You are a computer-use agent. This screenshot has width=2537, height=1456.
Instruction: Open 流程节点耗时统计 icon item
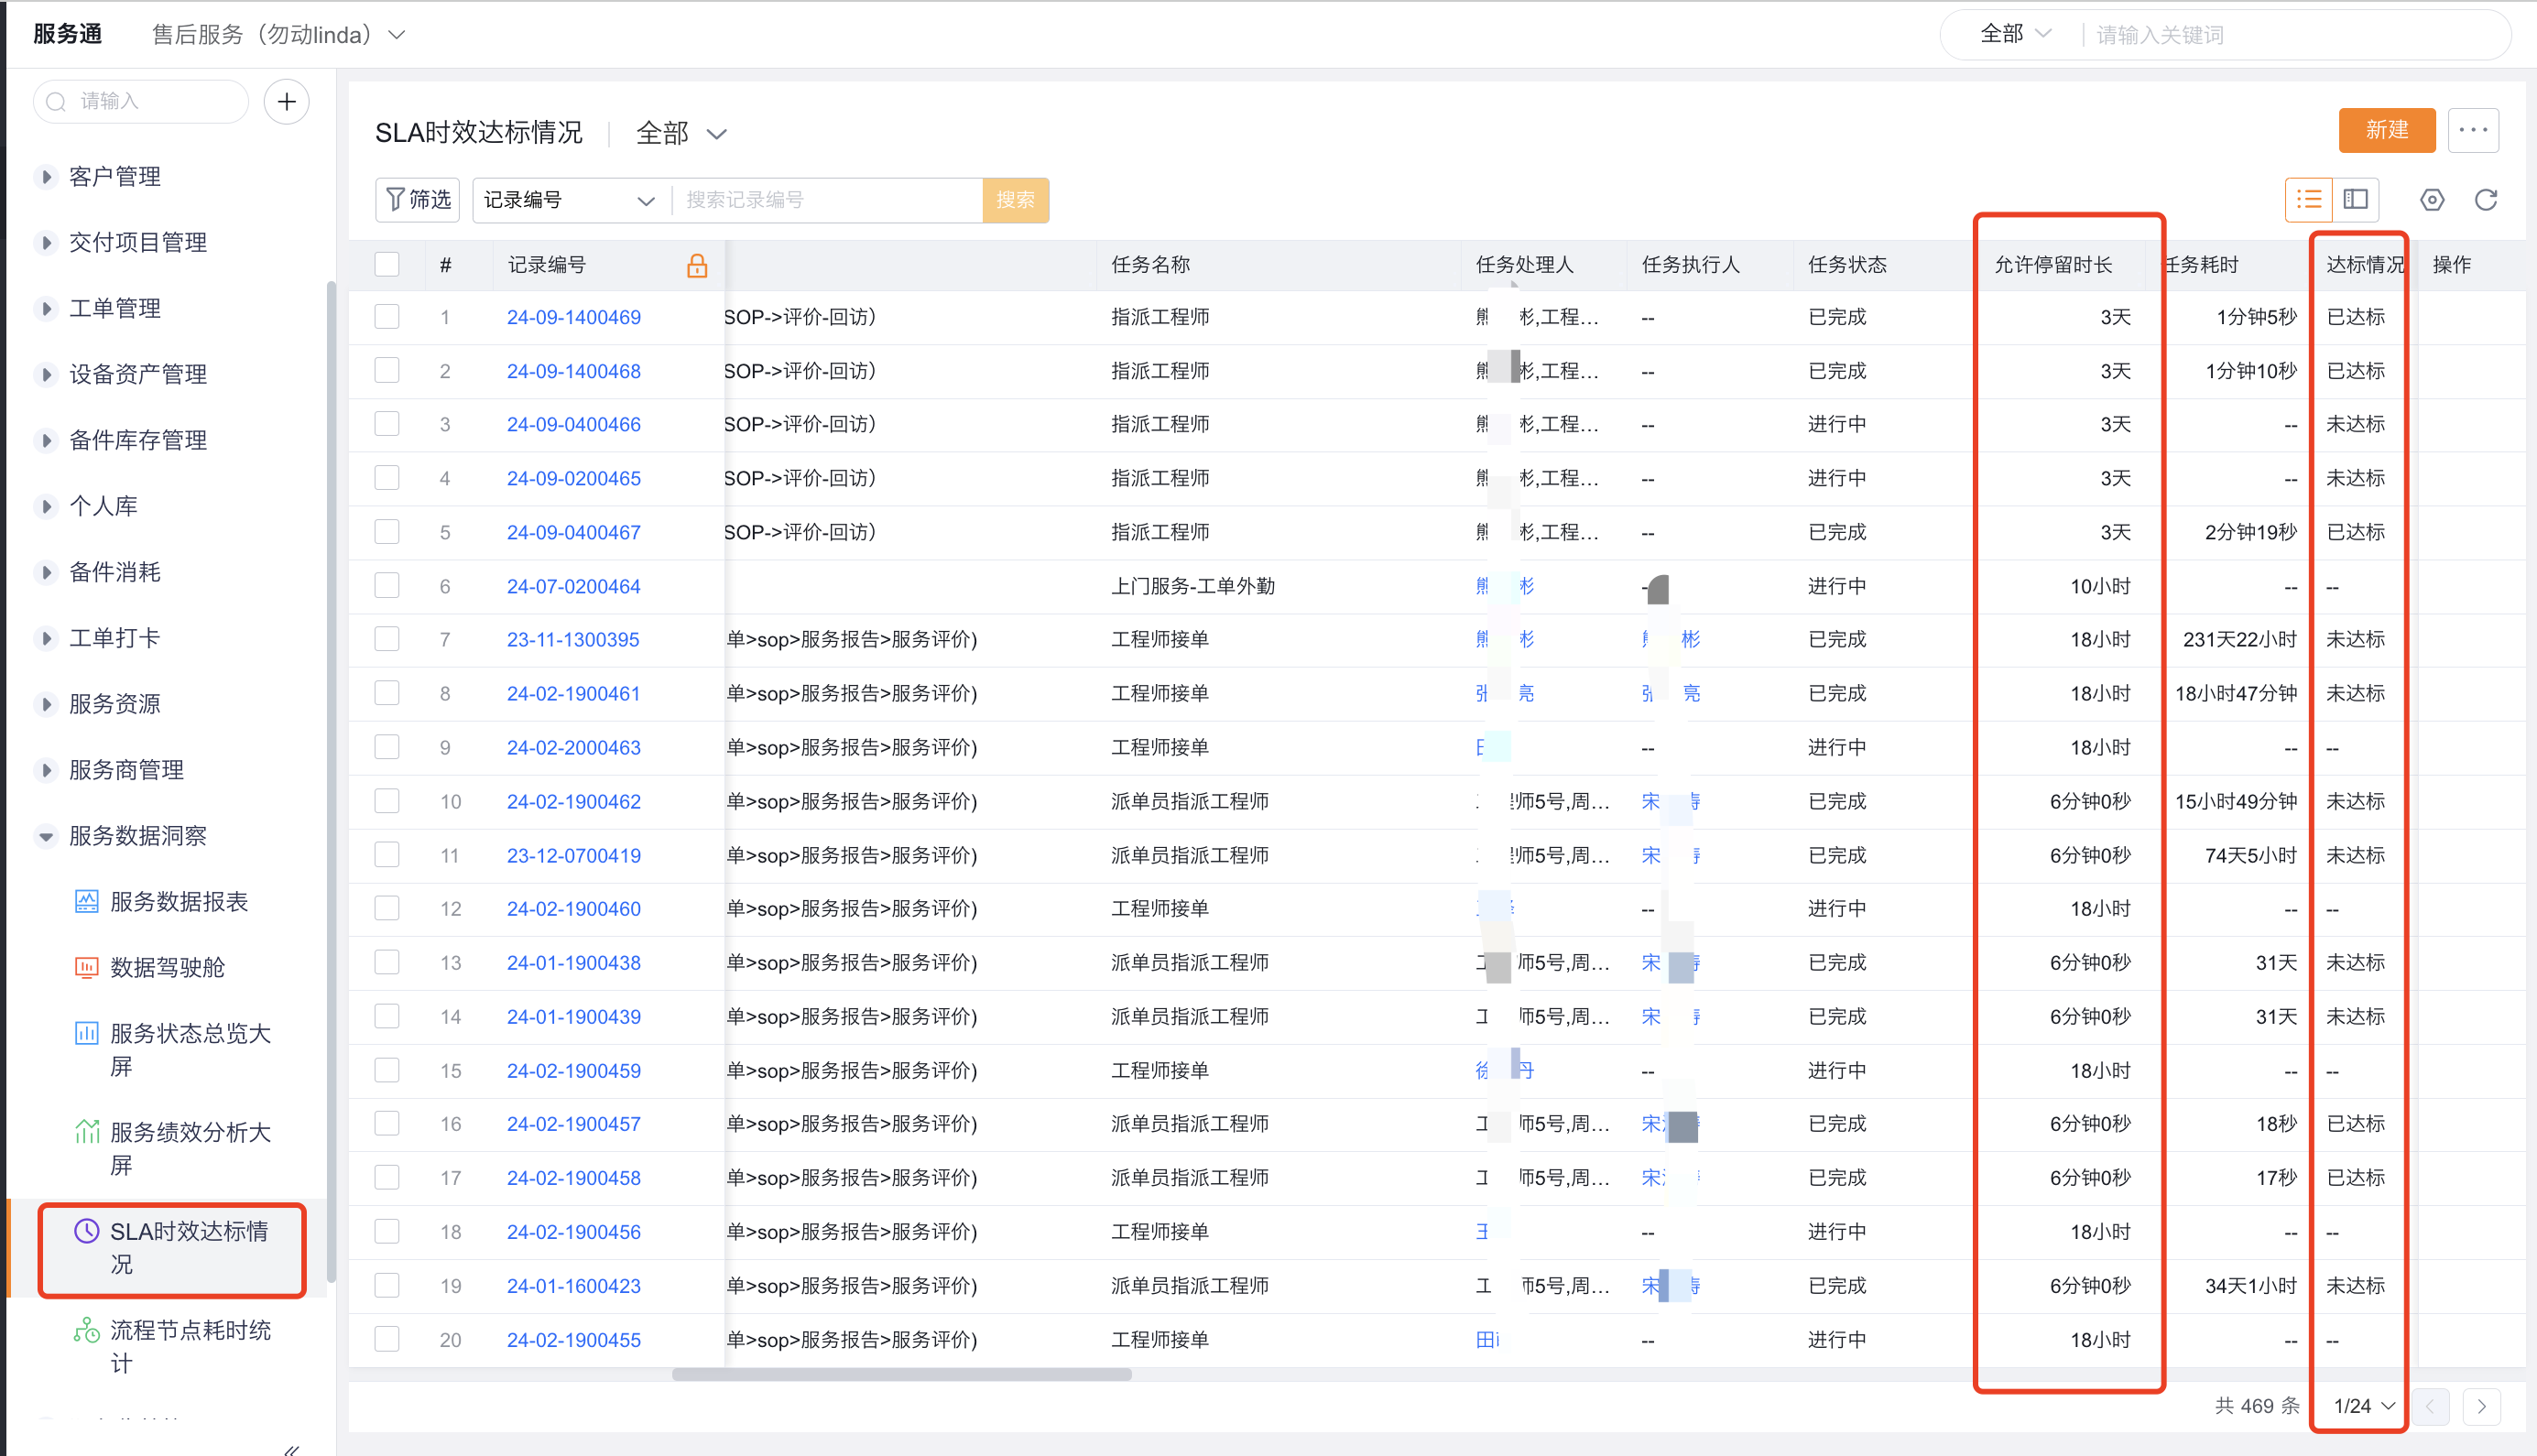coord(87,1330)
